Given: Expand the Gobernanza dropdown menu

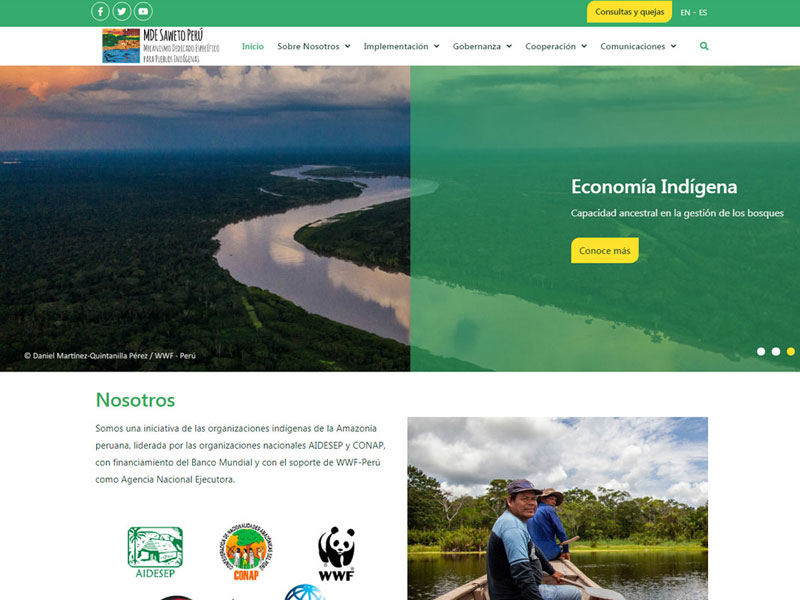Looking at the screenshot, I should 482,46.
